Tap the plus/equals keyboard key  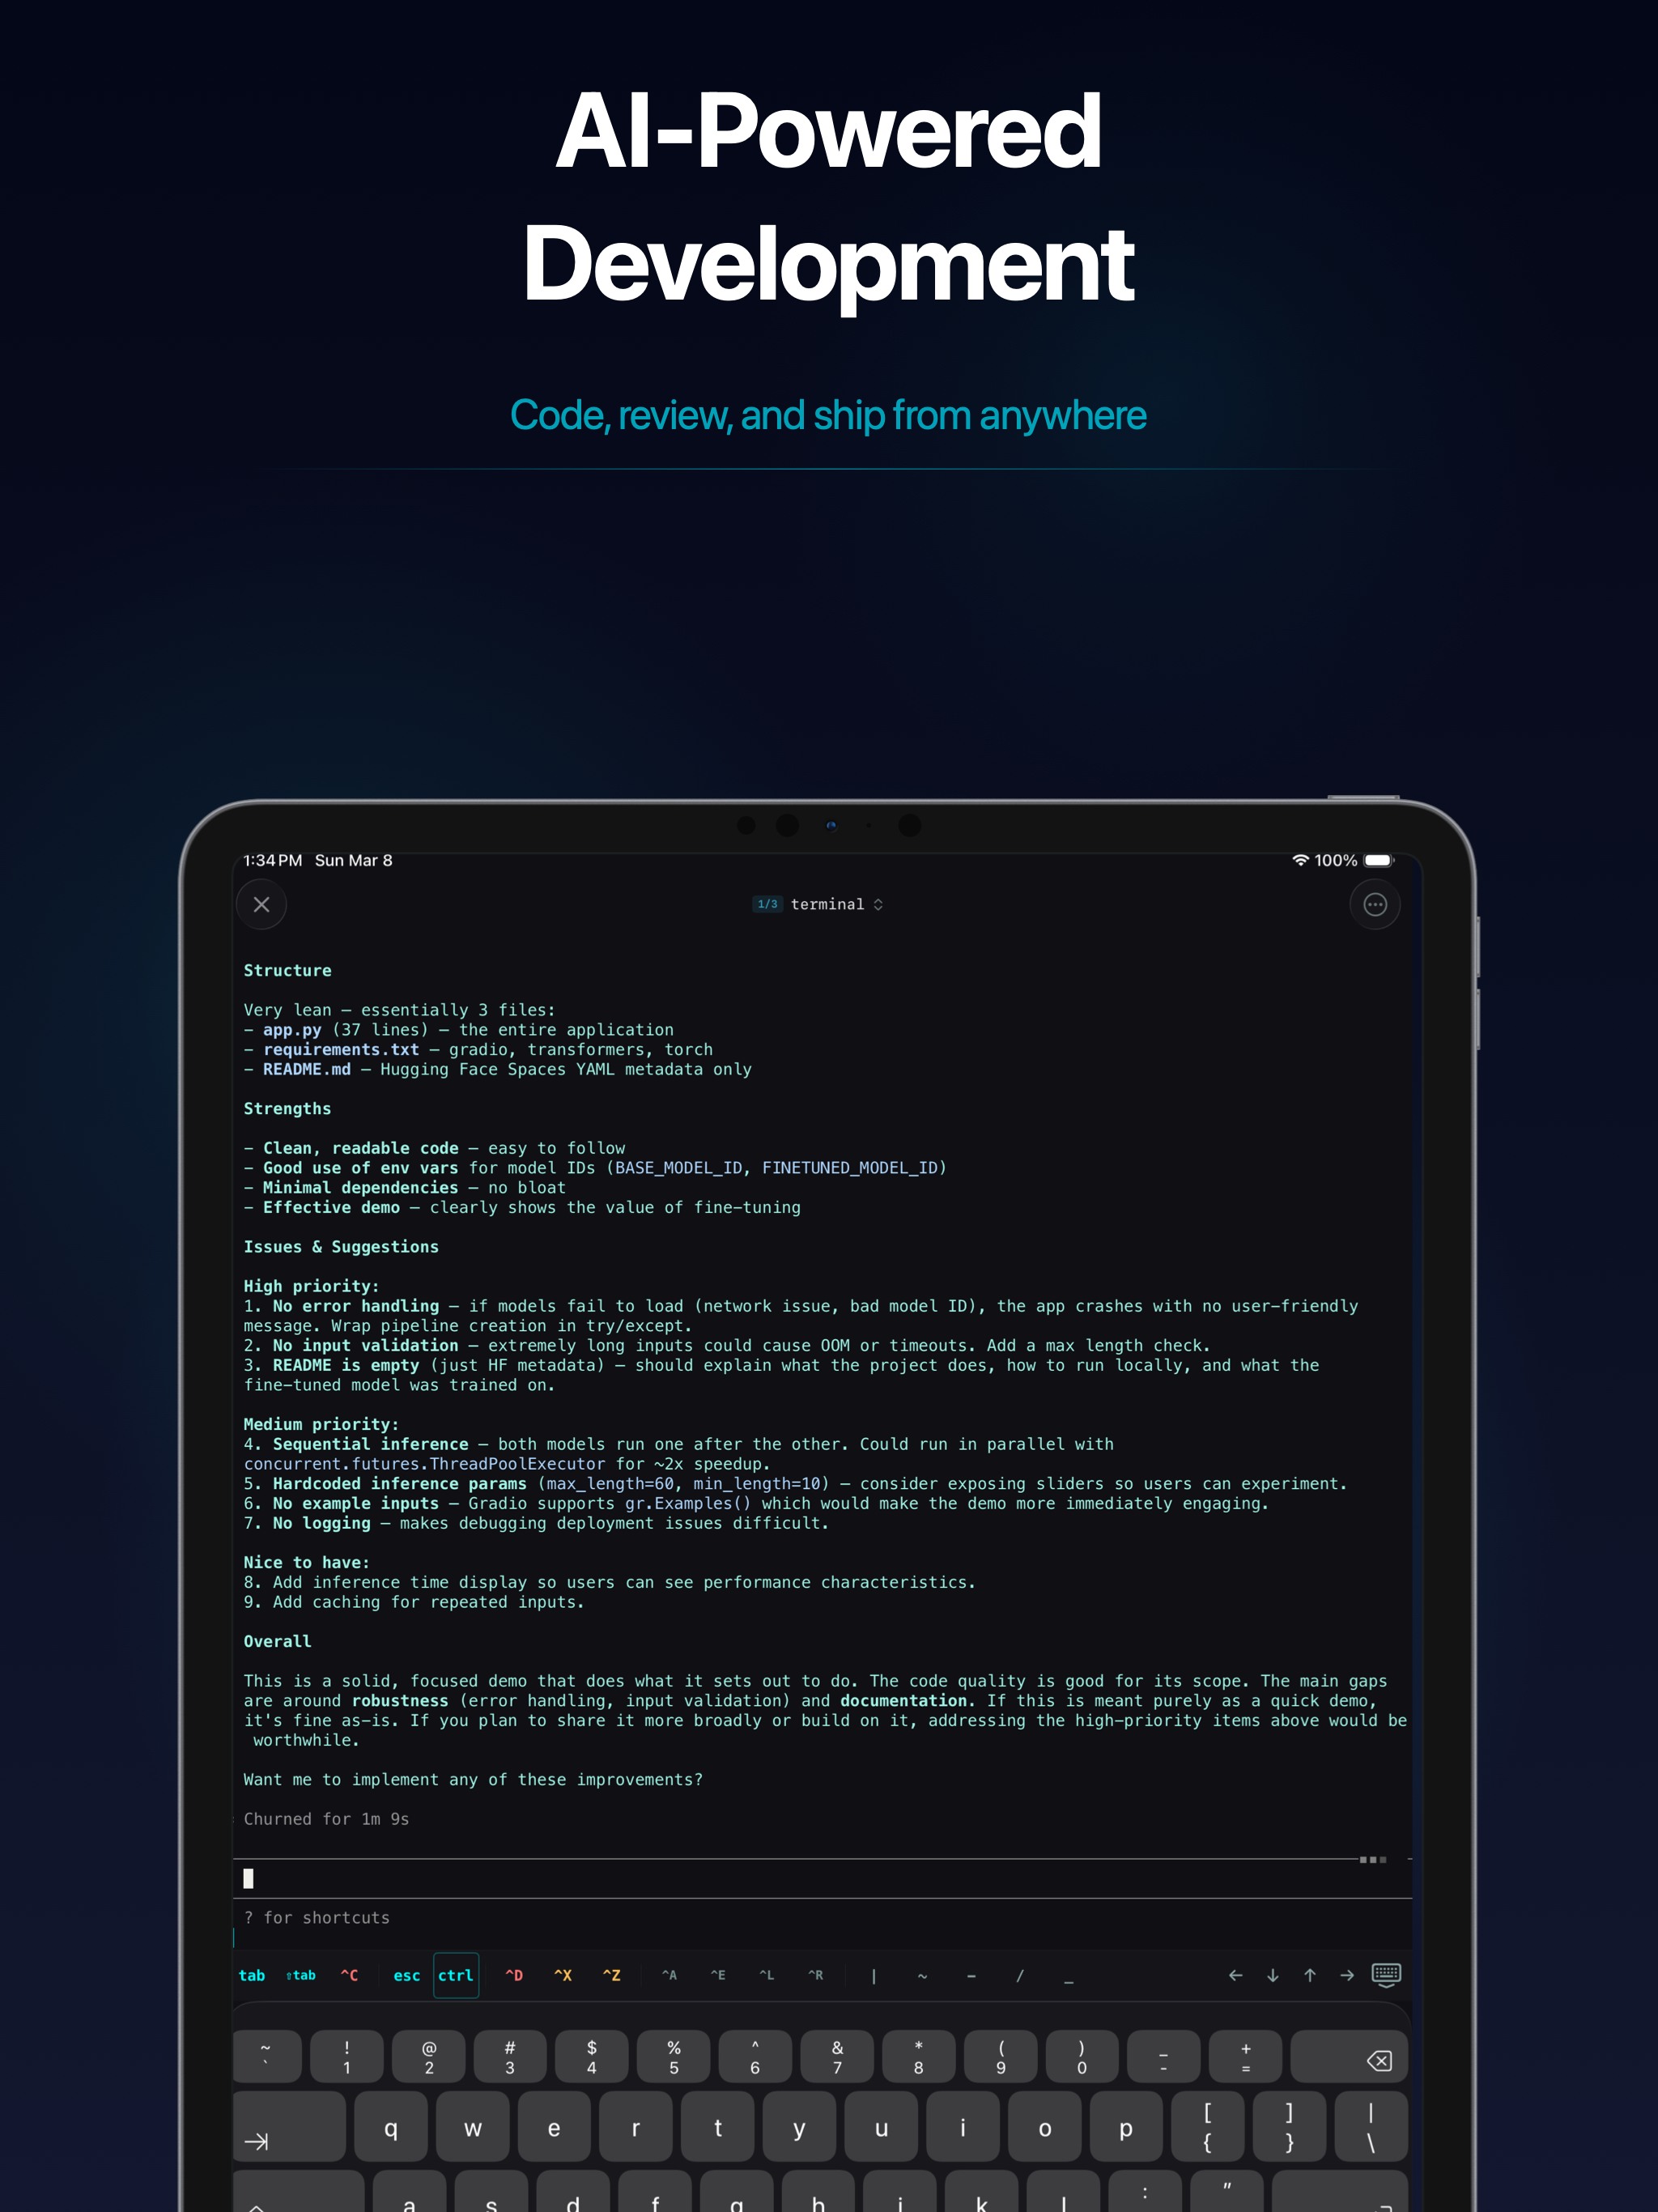[1245, 2056]
